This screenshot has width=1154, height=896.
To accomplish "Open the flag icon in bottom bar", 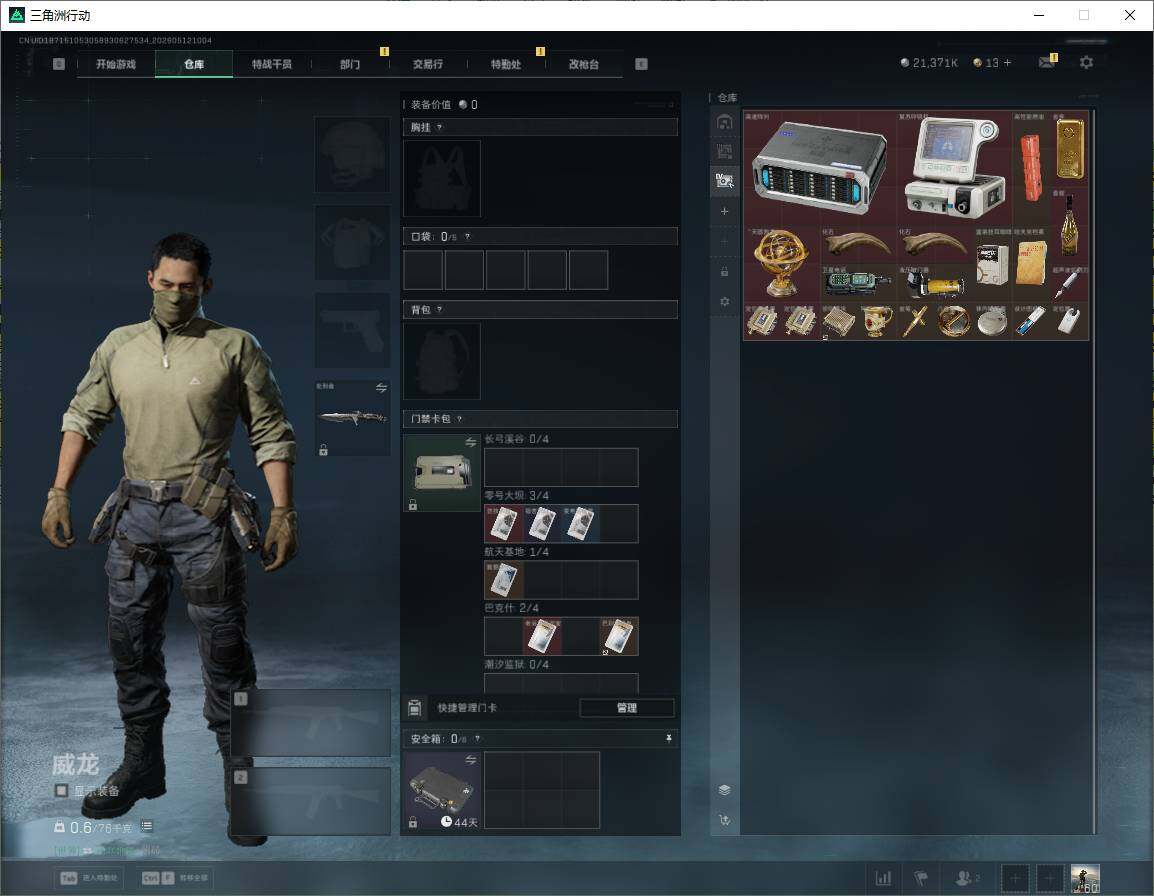I will (921, 878).
